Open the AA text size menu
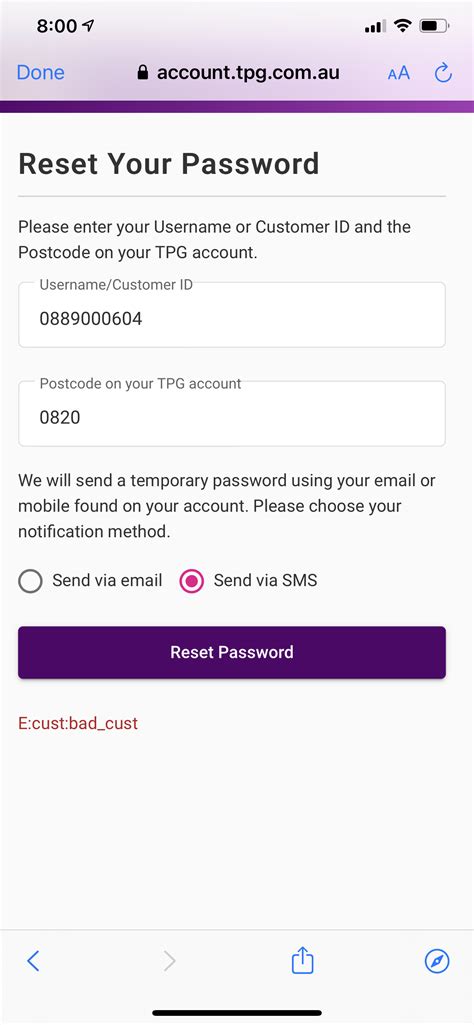 click(398, 73)
